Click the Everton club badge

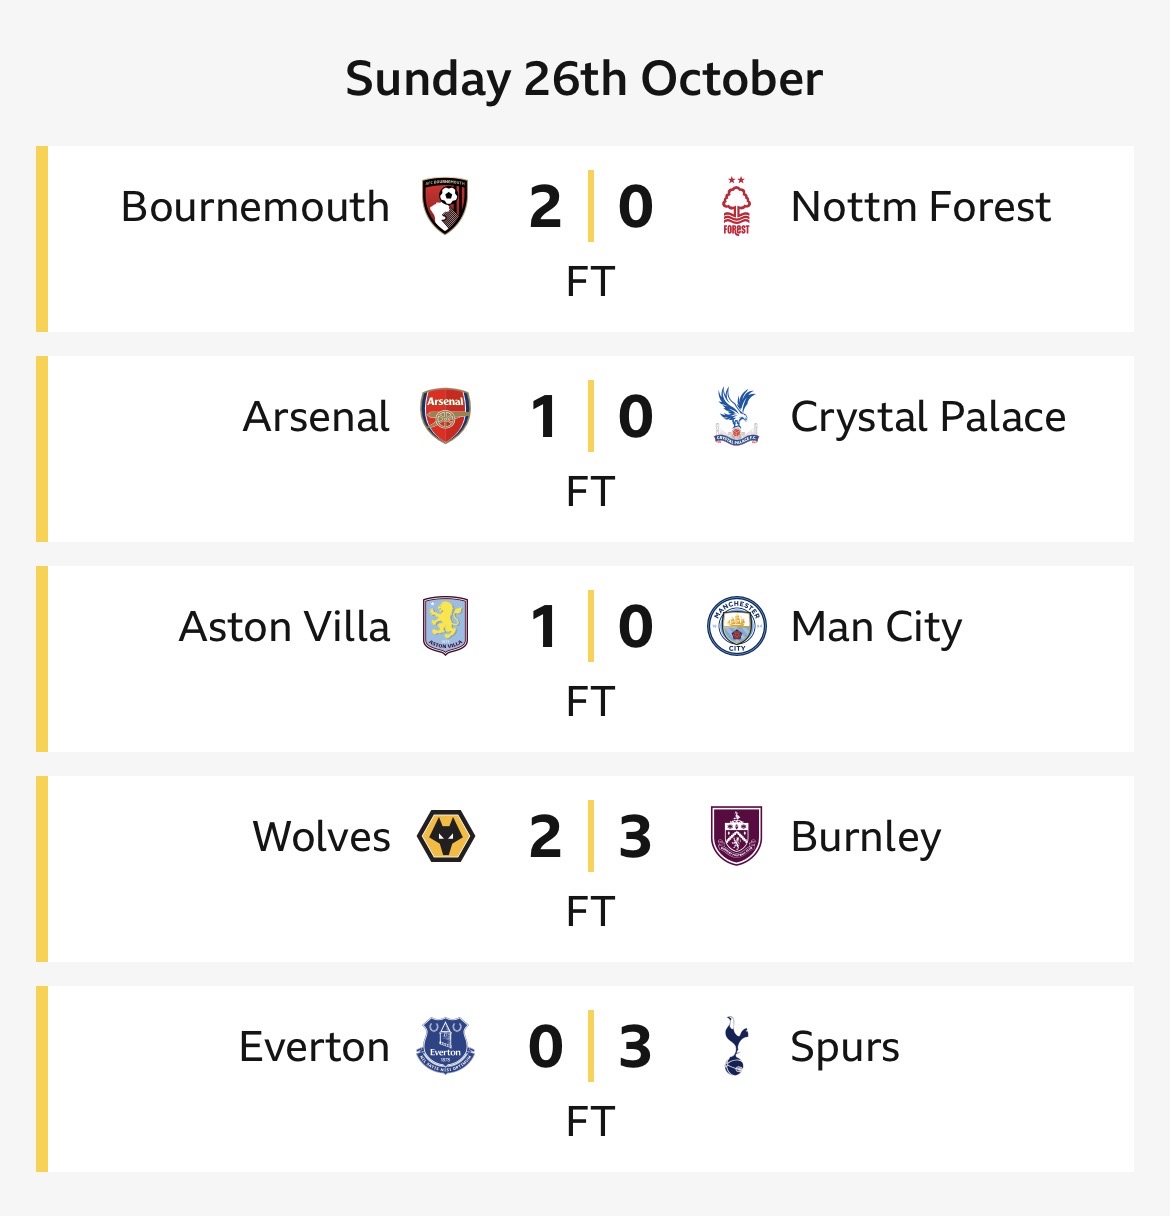click(x=445, y=1046)
